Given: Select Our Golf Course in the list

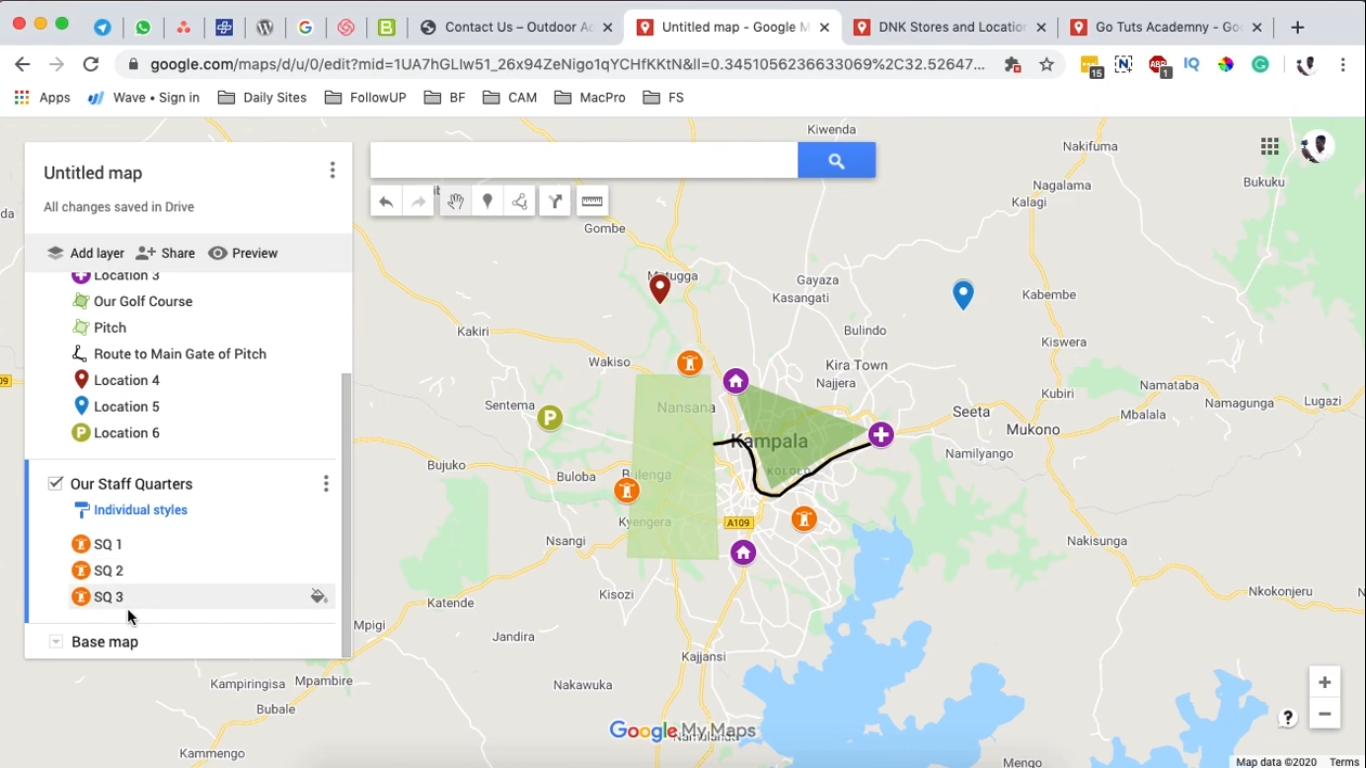Looking at the screenshot, I should [143, 301].
